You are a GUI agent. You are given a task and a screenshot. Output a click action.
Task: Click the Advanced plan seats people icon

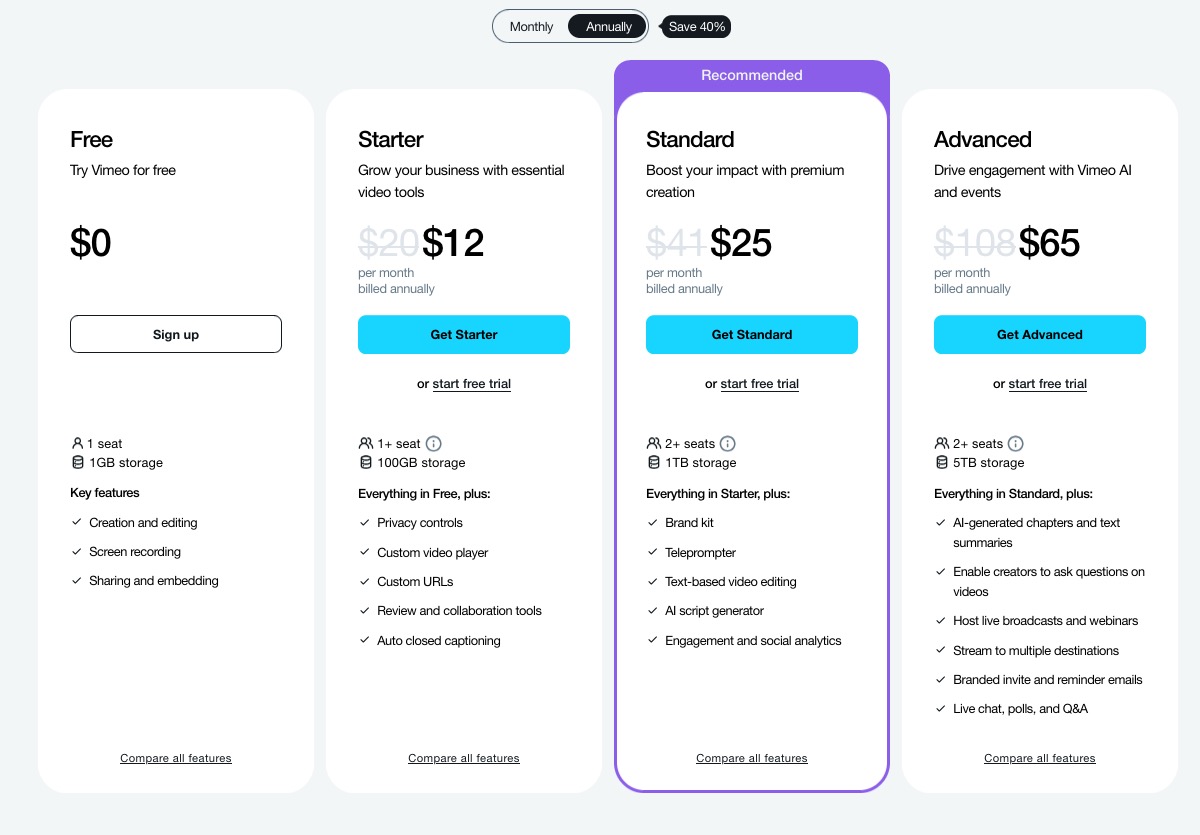coord(942,444)
